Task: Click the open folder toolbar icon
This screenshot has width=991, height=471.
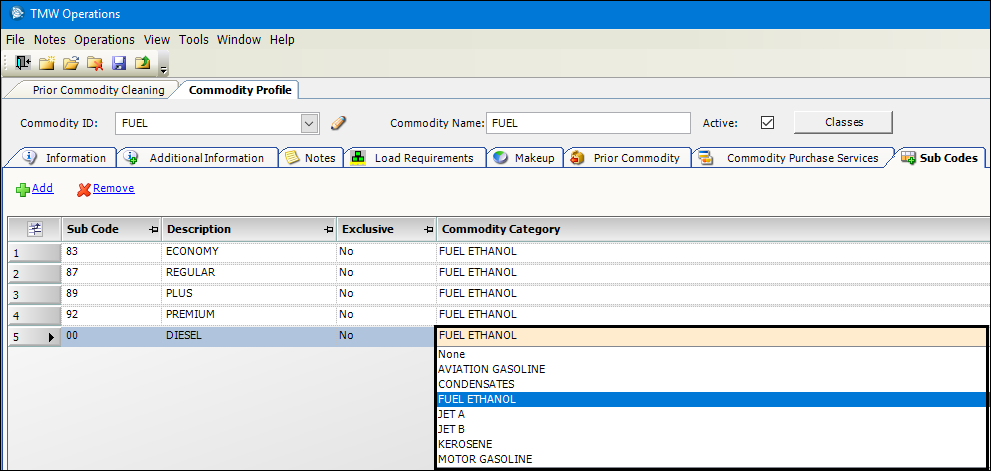Action: [70, 63]
